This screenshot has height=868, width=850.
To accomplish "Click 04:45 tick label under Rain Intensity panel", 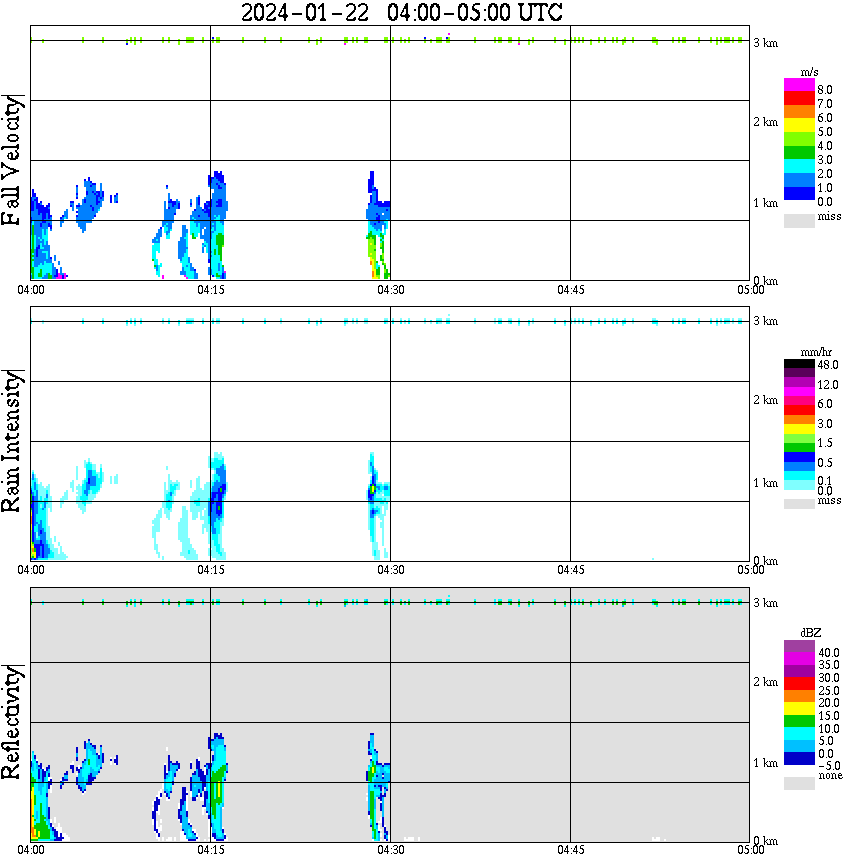I will (570, 570).
